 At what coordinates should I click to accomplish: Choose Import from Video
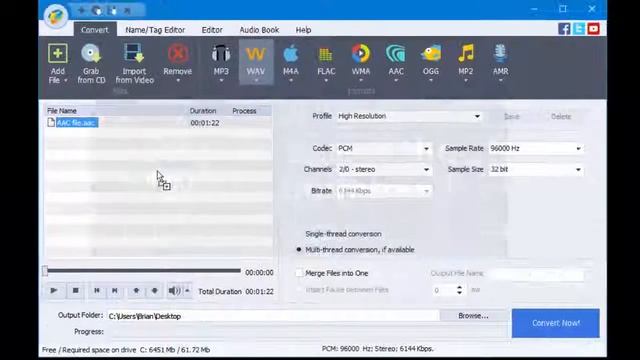click(x=134, y=63)
